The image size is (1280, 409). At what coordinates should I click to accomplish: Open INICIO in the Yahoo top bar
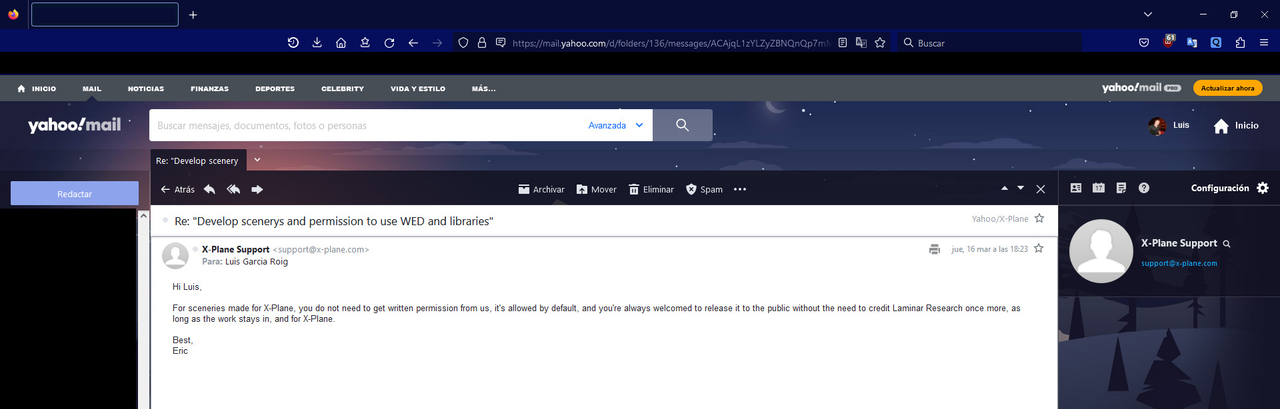pyautogui.click(x=37, y=88)
